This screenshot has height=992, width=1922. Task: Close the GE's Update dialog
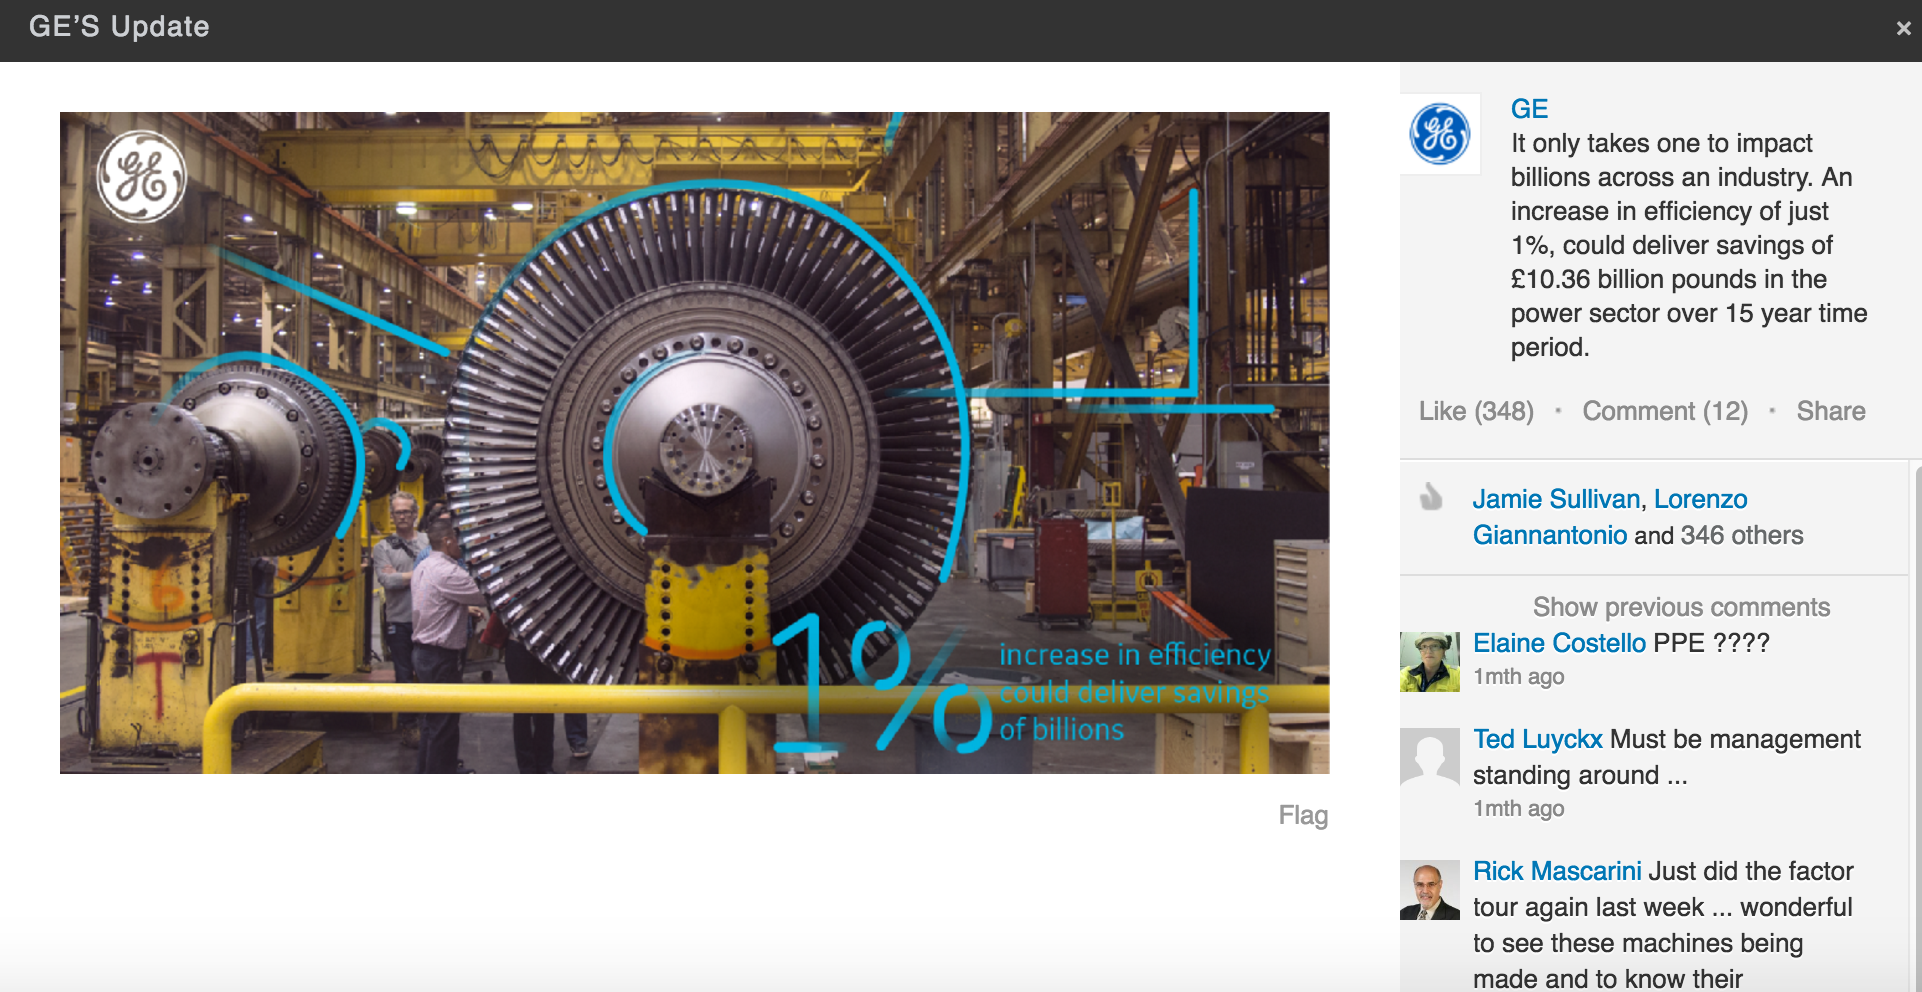click(1903, 29)
